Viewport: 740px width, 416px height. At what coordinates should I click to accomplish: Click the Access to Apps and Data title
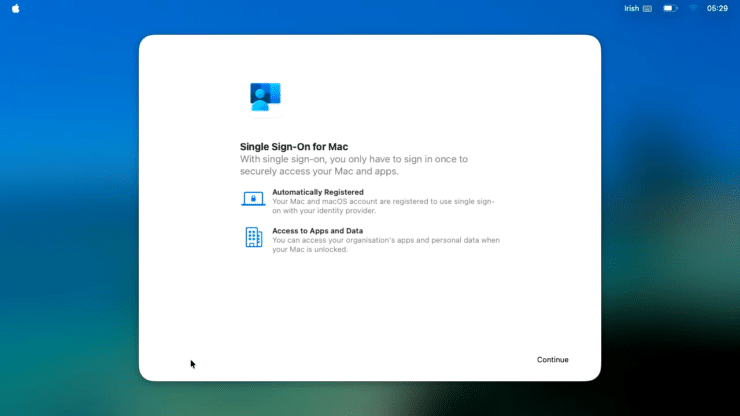tap(318, 231)
